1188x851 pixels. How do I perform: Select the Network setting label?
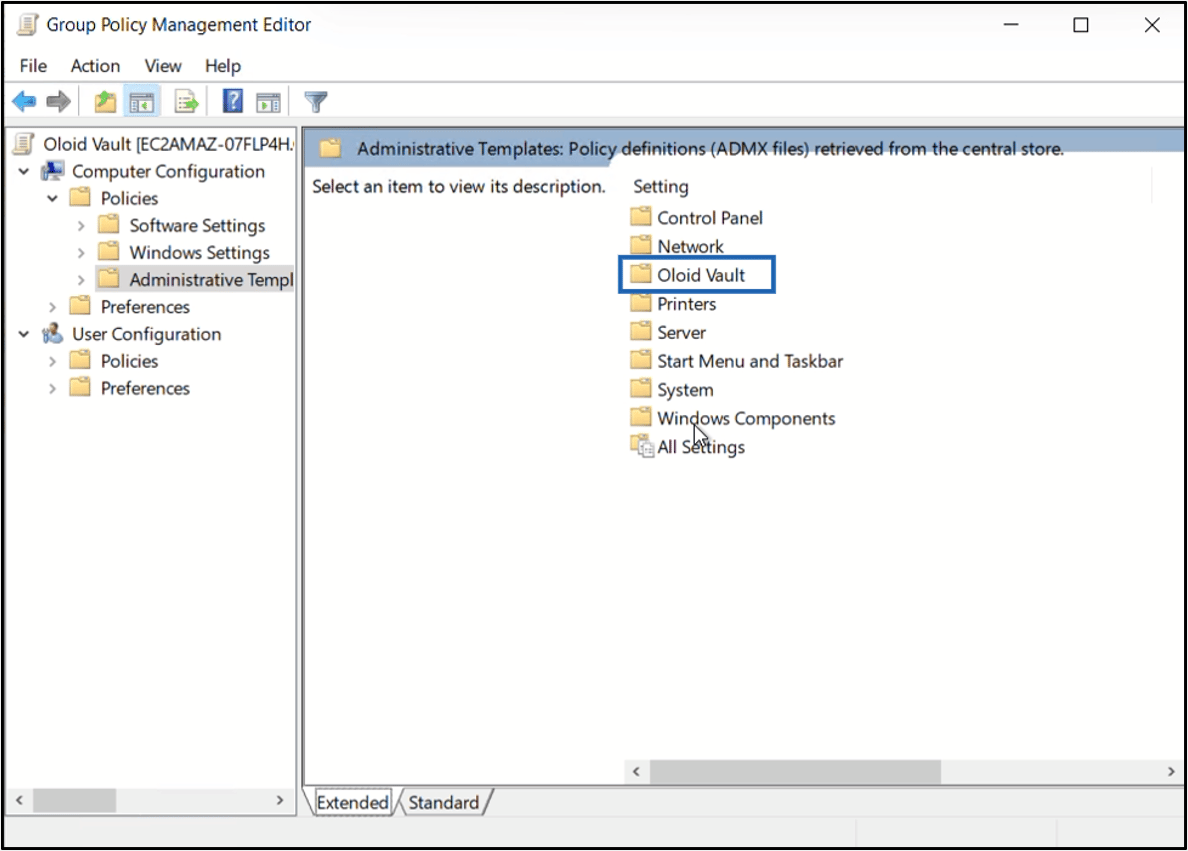690,246
